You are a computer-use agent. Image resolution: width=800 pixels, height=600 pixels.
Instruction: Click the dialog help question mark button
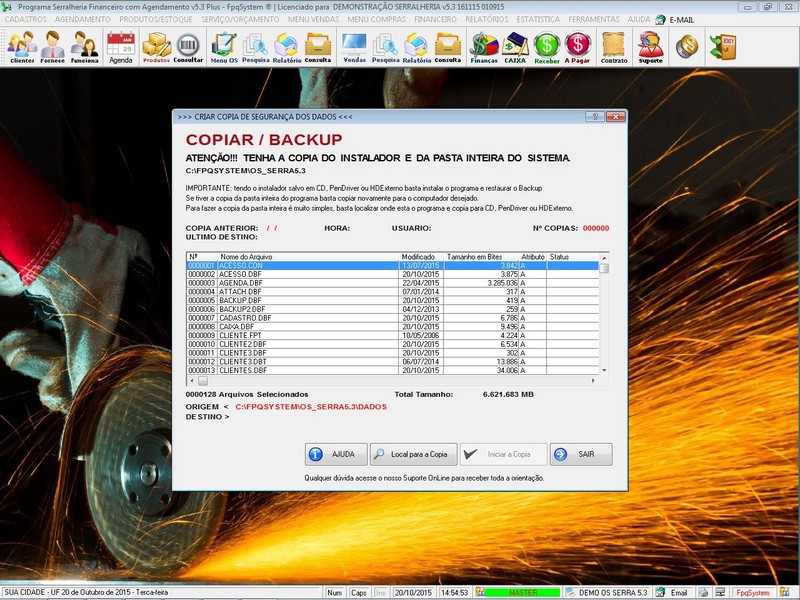pos(594,116)
